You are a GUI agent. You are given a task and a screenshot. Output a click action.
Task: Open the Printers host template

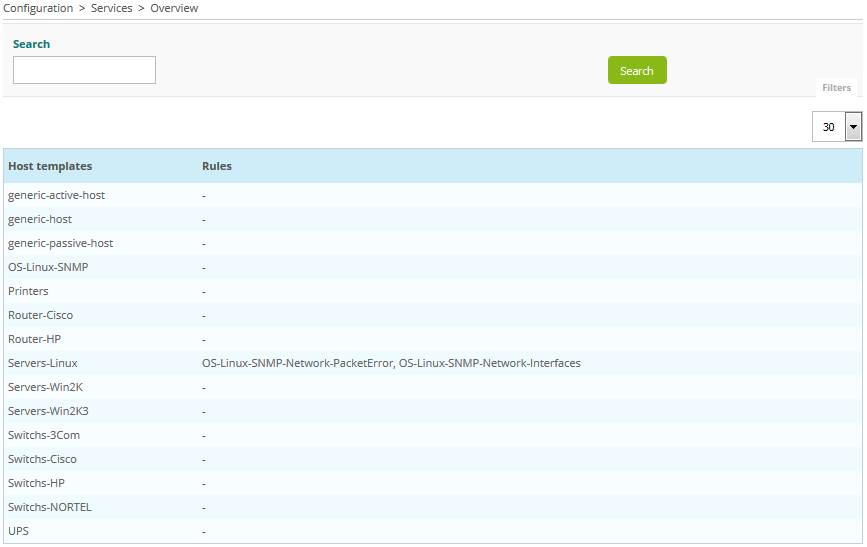click(28, 291)
